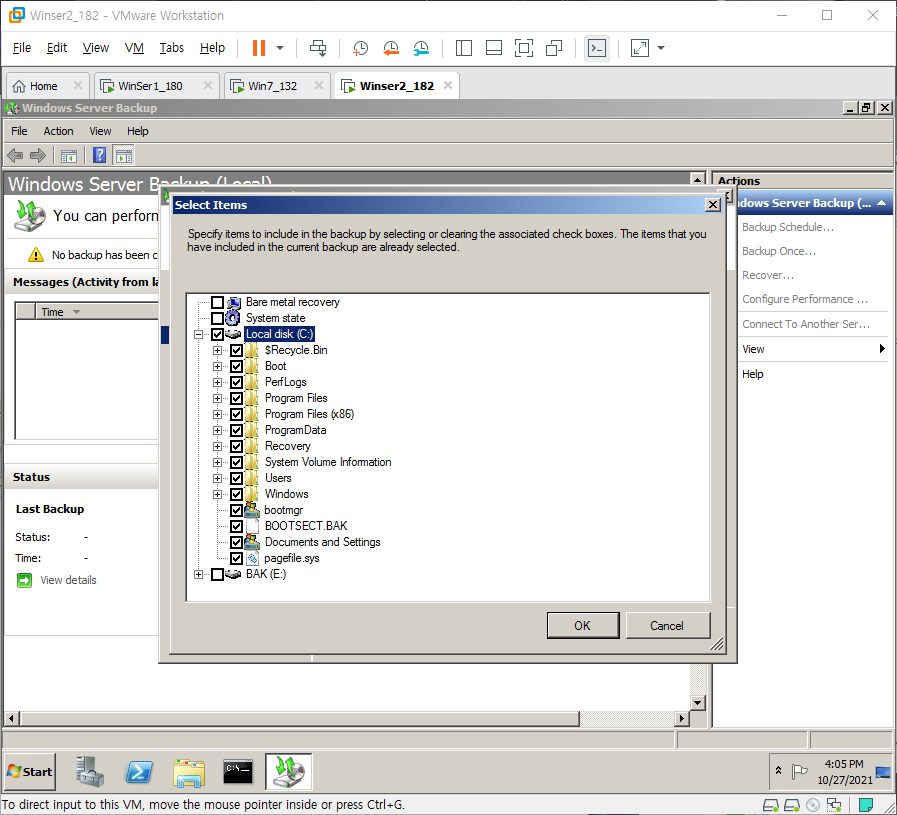Click the Start button
The height and width of the screenshot is (815, 897).
click(30, 772)
